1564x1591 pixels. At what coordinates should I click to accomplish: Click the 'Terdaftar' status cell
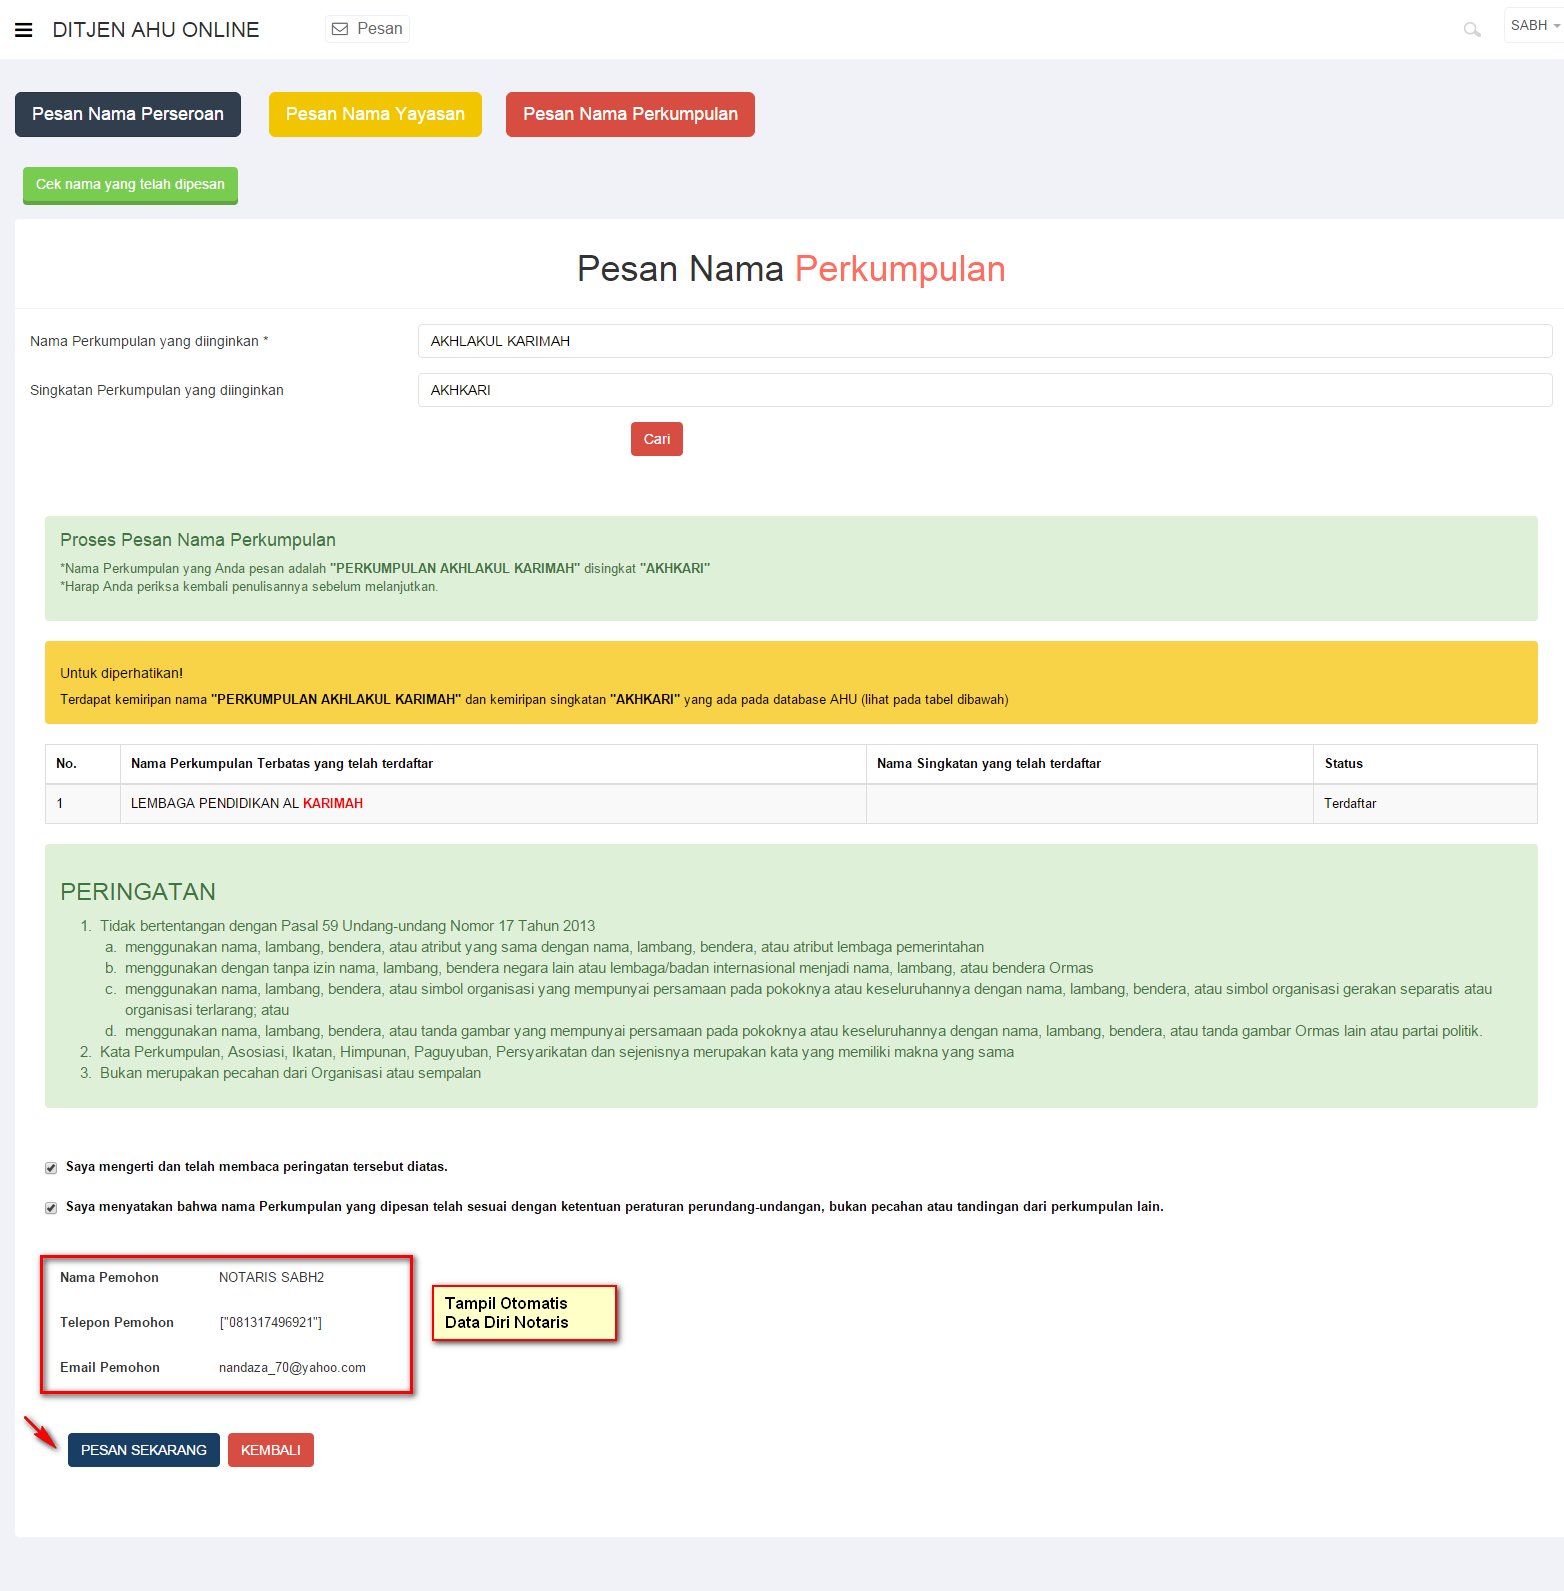click(1425, 804)
